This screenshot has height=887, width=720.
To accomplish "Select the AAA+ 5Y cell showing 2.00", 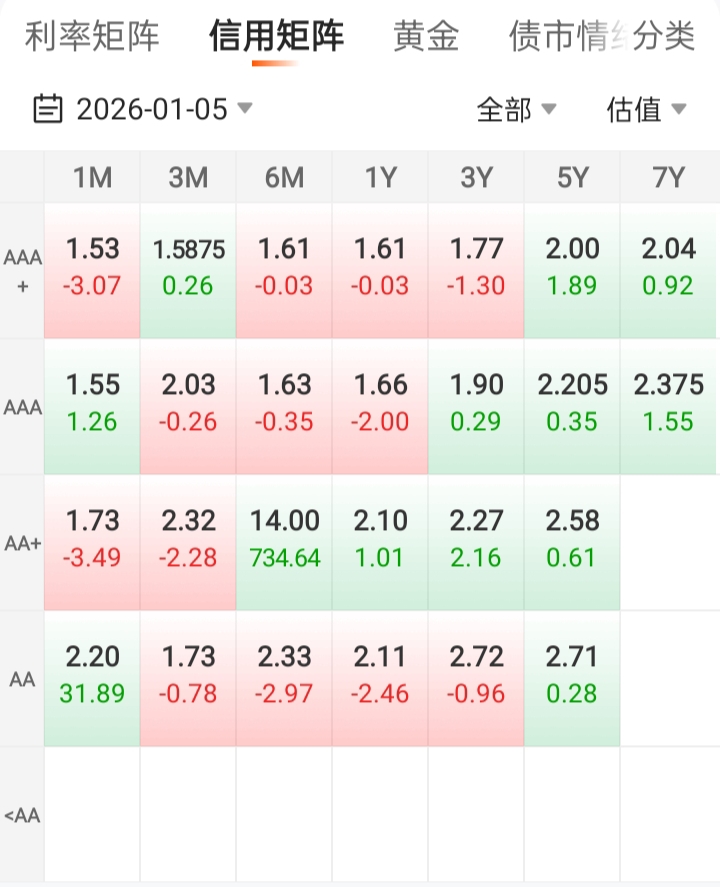I will tap(572, 270).
